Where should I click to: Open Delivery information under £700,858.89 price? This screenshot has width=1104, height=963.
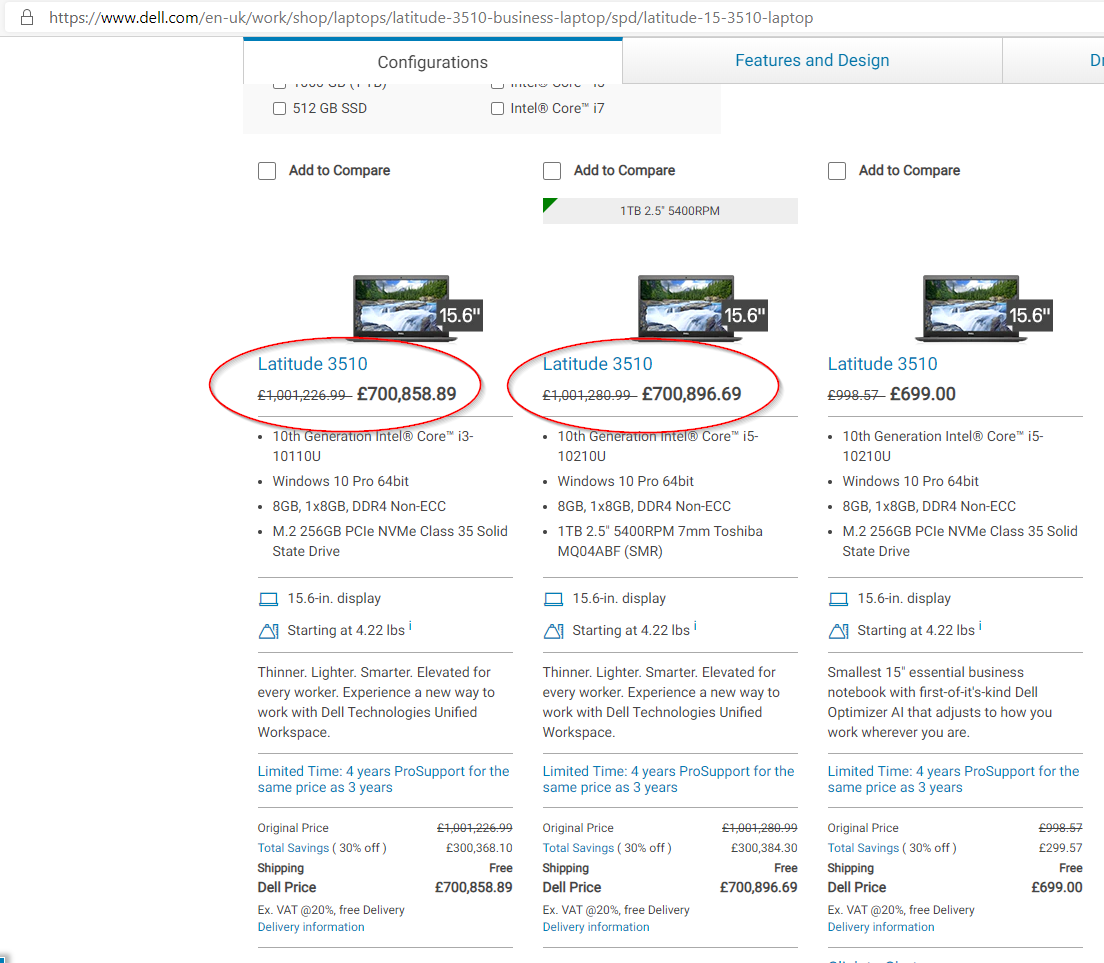point(311,927)
